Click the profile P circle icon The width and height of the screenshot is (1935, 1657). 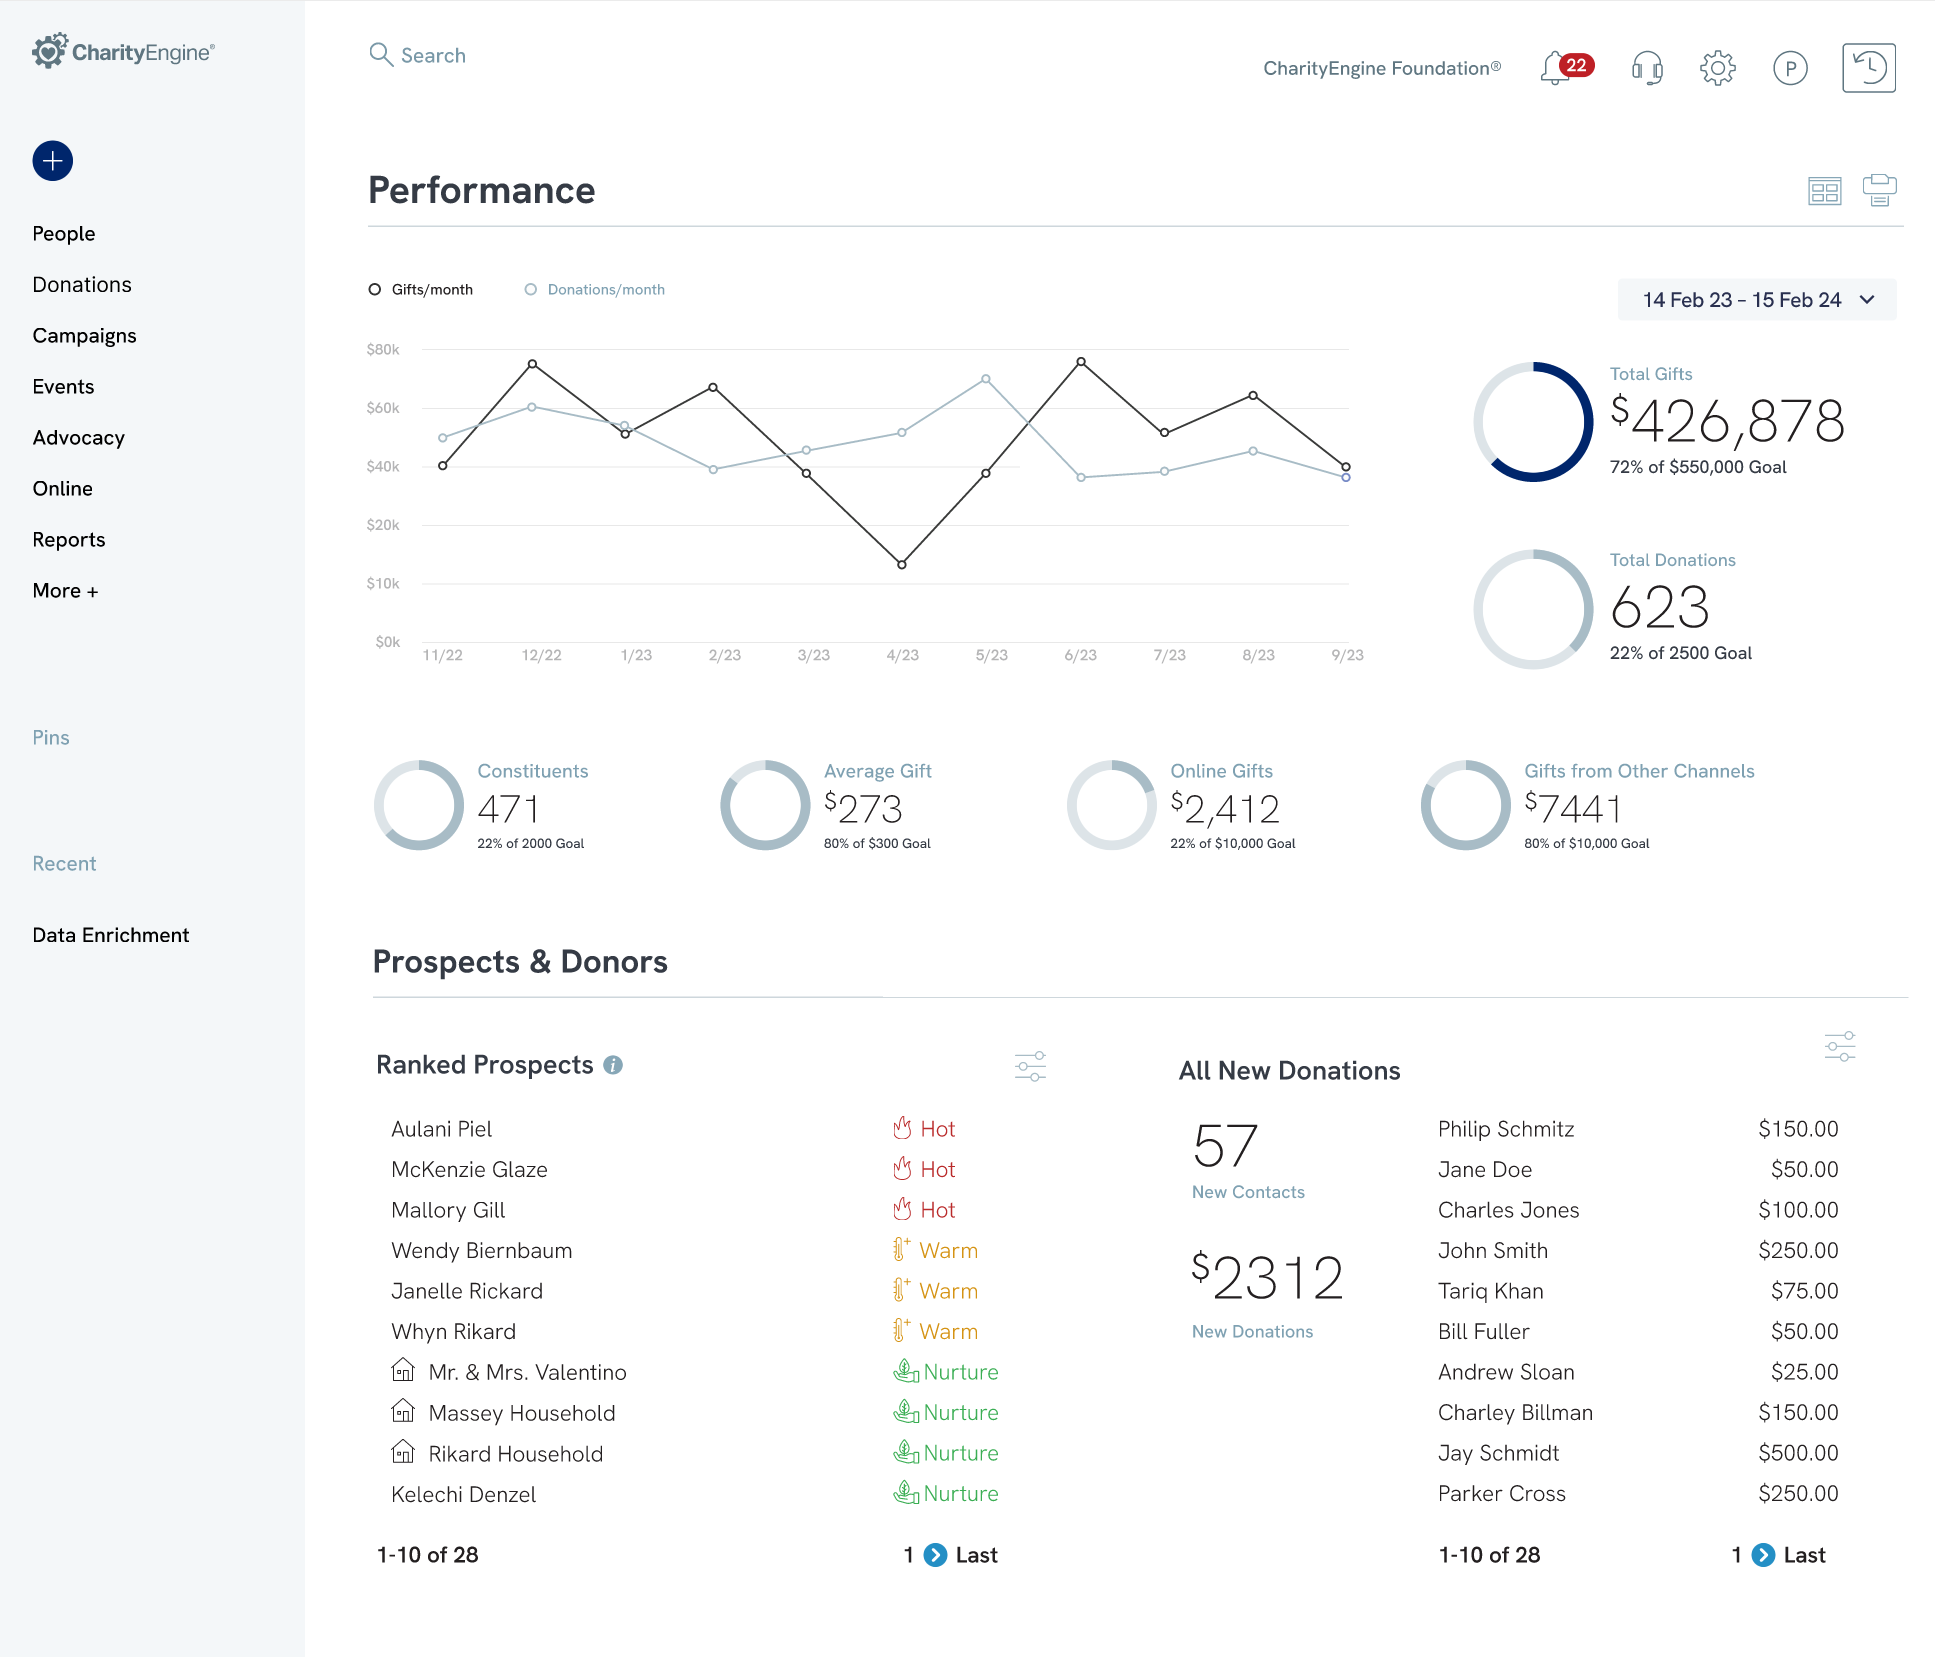coord(1789,68)
